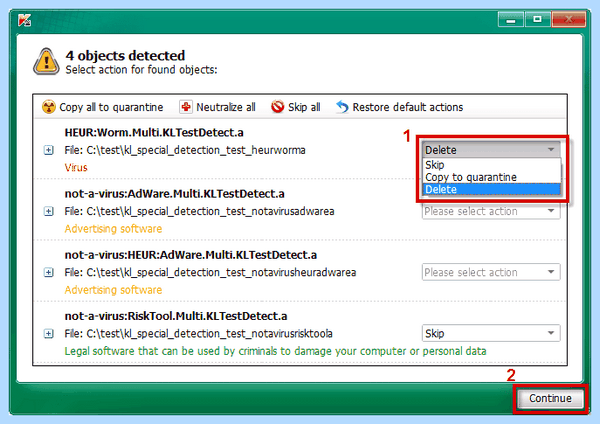Select the not-a-virus:AdWare.Multi.KLTestDetect.a heading
This screenshot has height=424, width=600.
click(174, 194)
